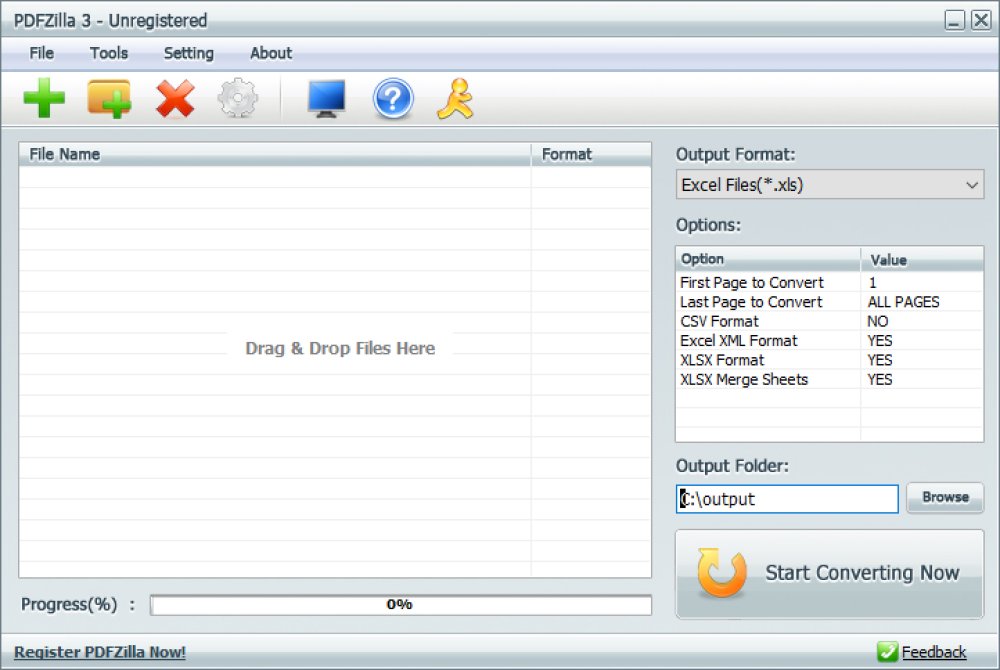Click the Value column header

point(922,259)
